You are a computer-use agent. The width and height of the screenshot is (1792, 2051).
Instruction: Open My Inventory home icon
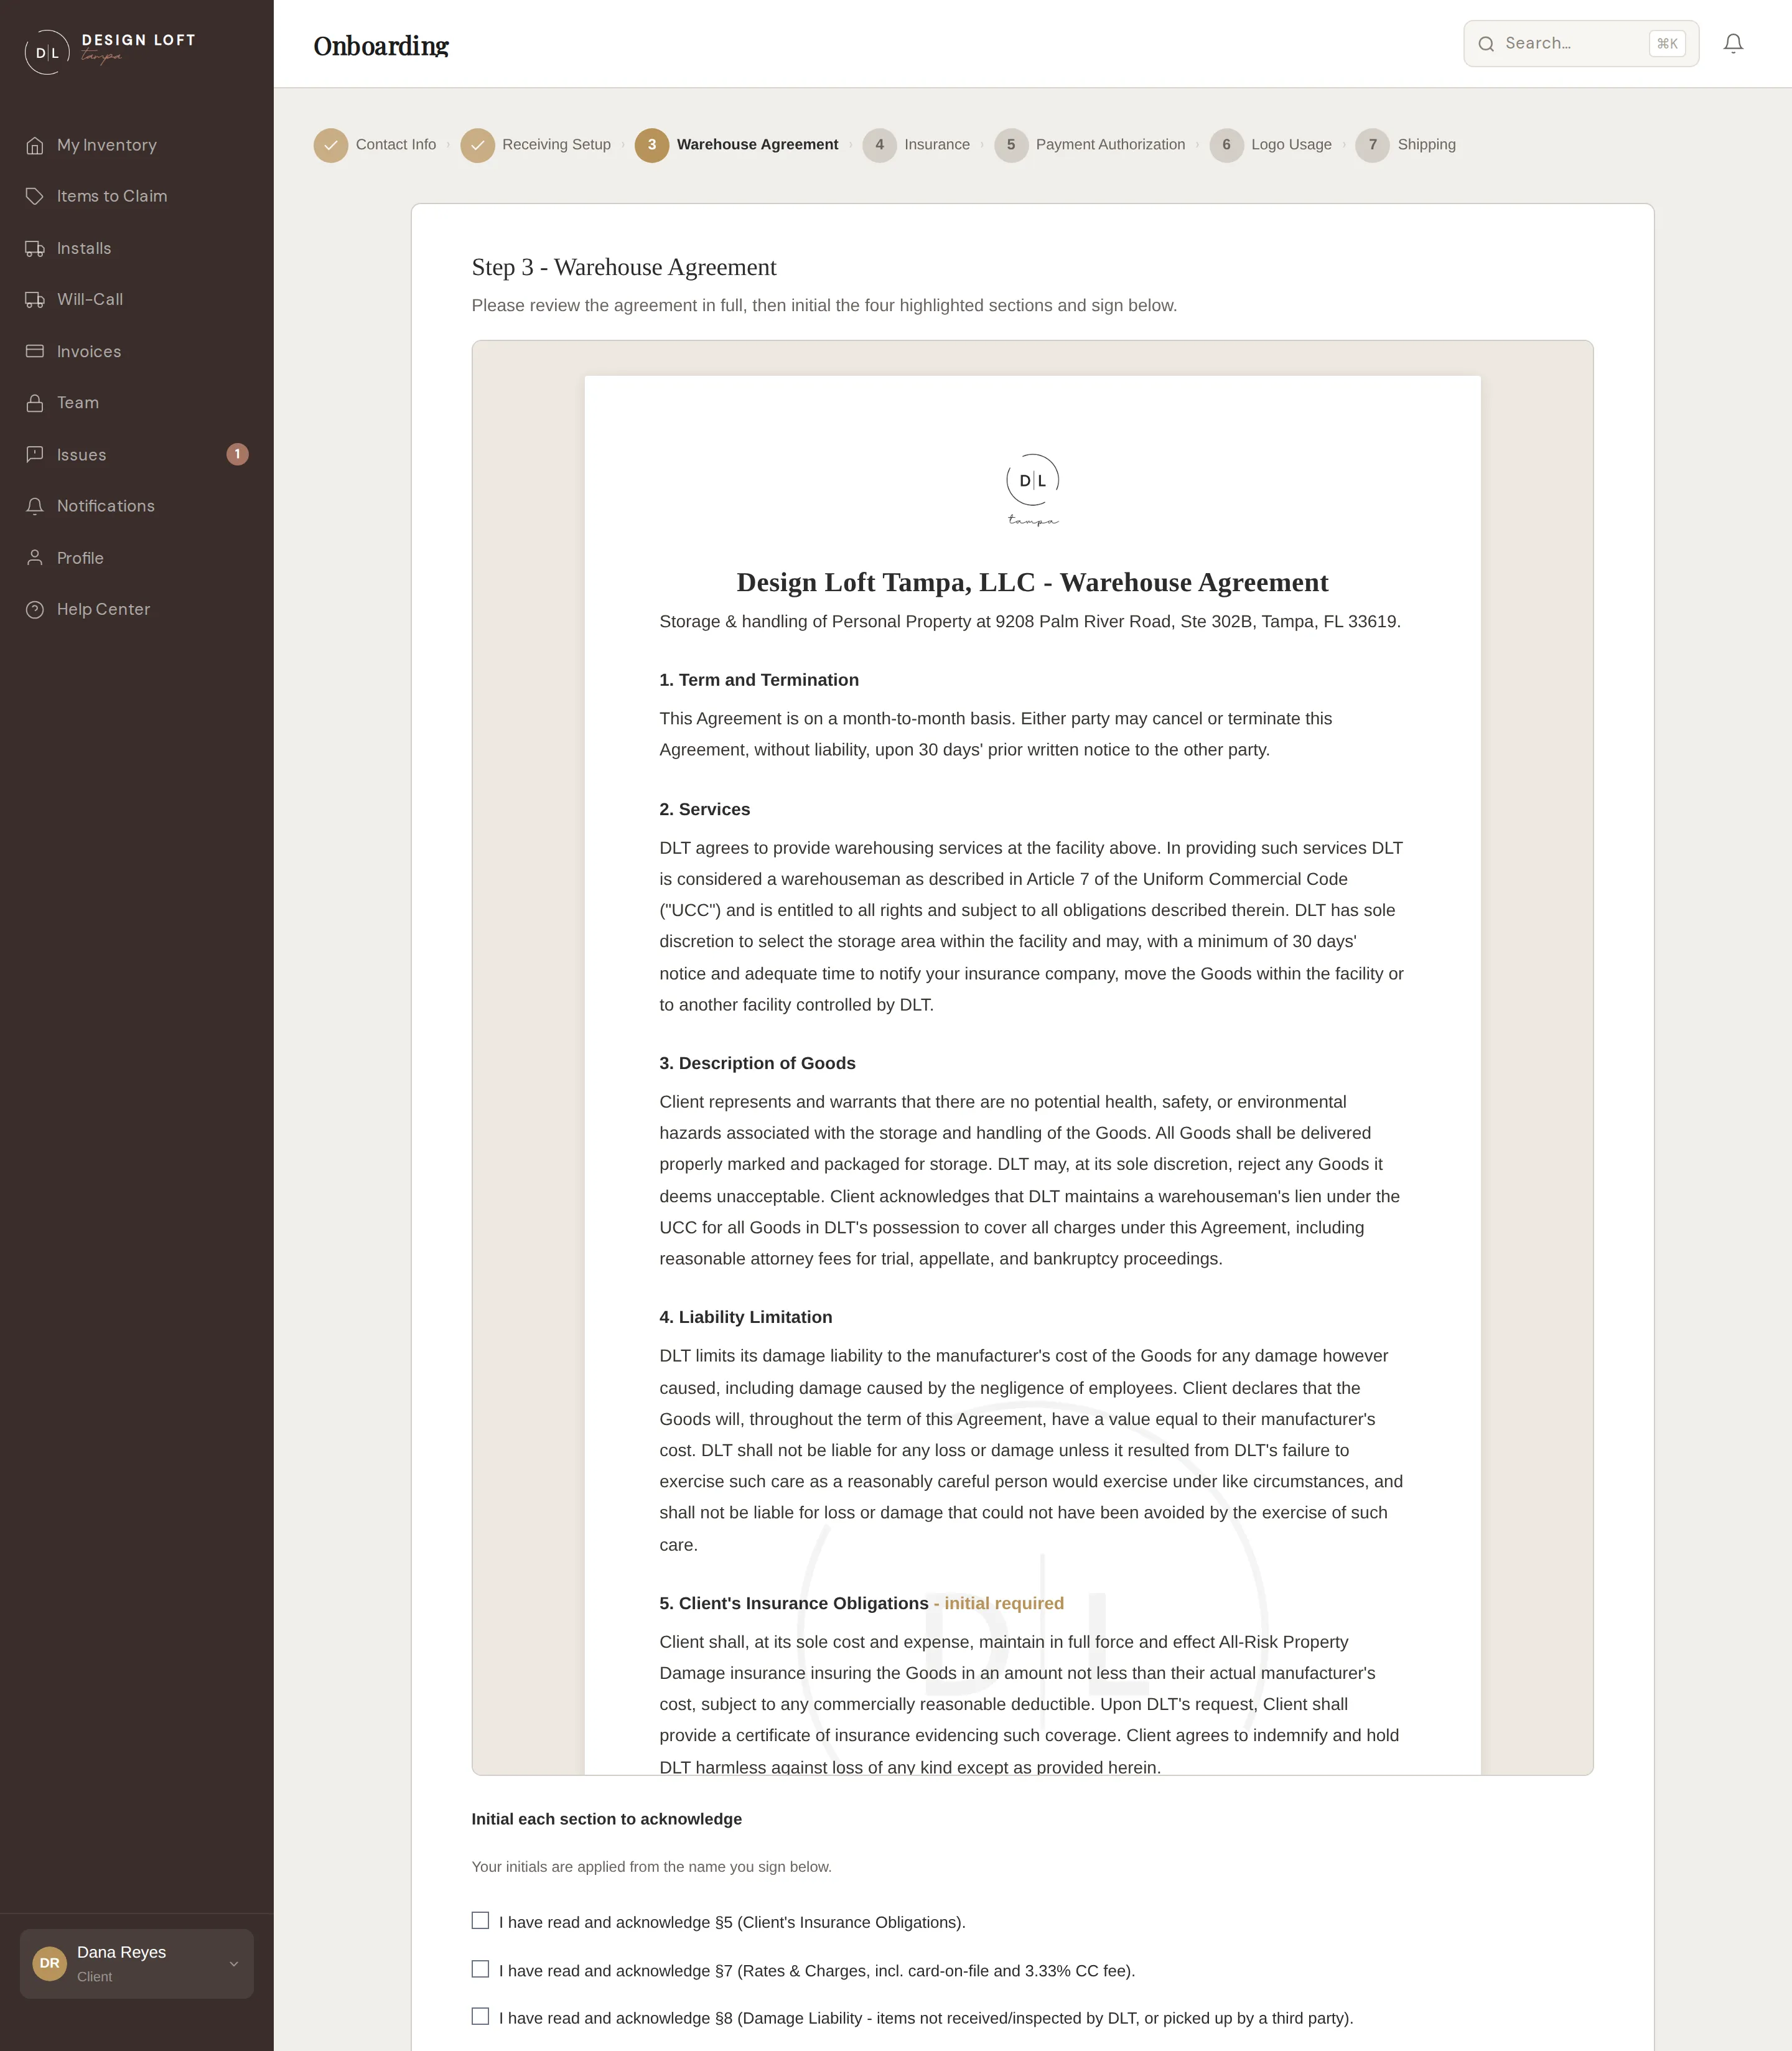coord(35,145)
